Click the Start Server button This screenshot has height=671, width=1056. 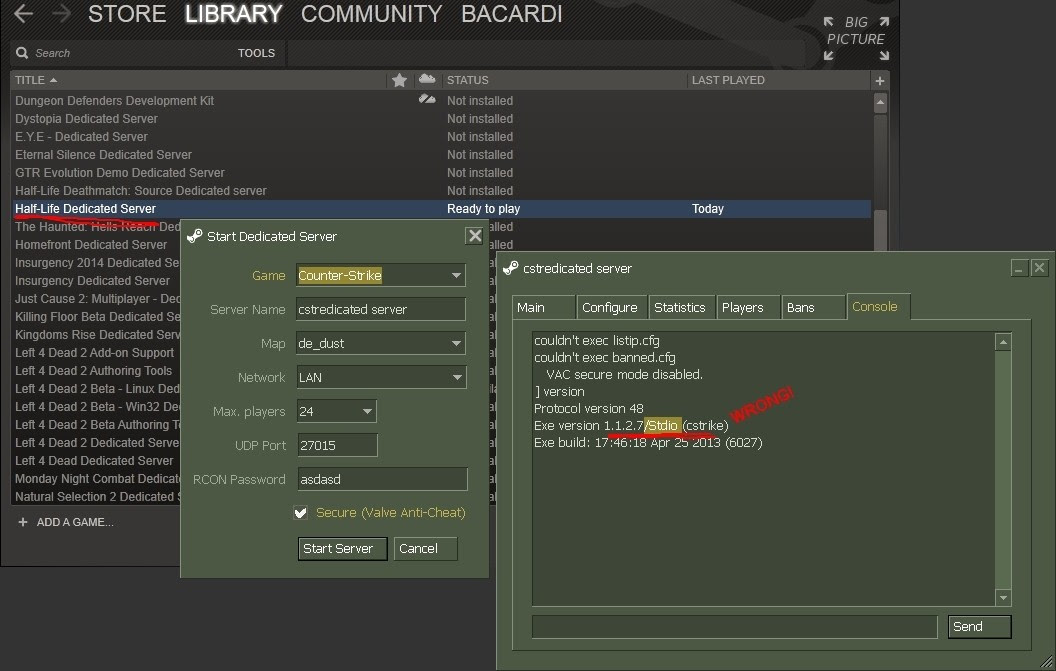(342, 548)
